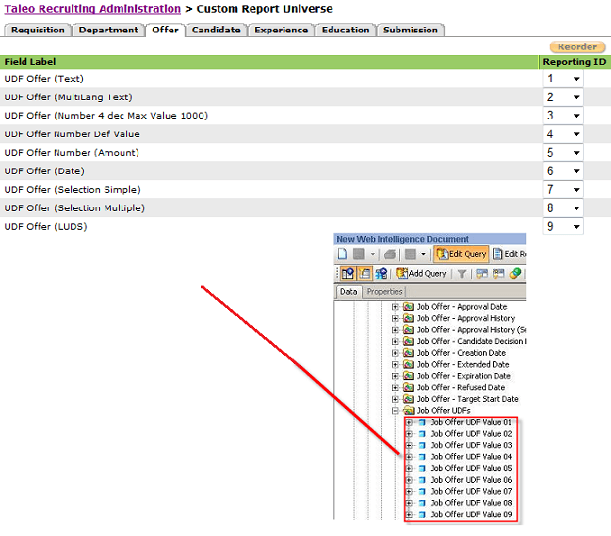Click the Print icon in toolbar

pyautogui.click(x=390, y=254)
